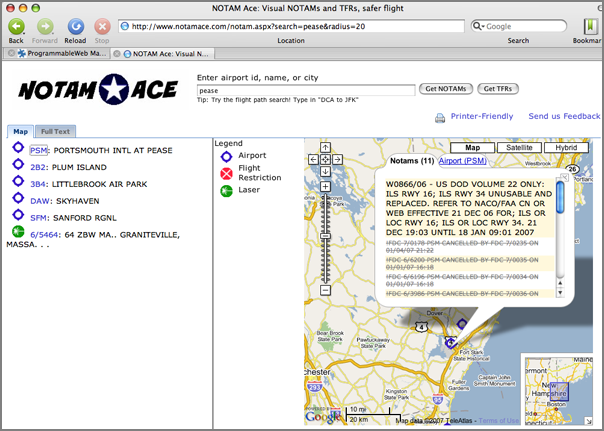The height and width of the screenshot is (431, 604).
Task: Pan the map right
Action: pos(337,159)
